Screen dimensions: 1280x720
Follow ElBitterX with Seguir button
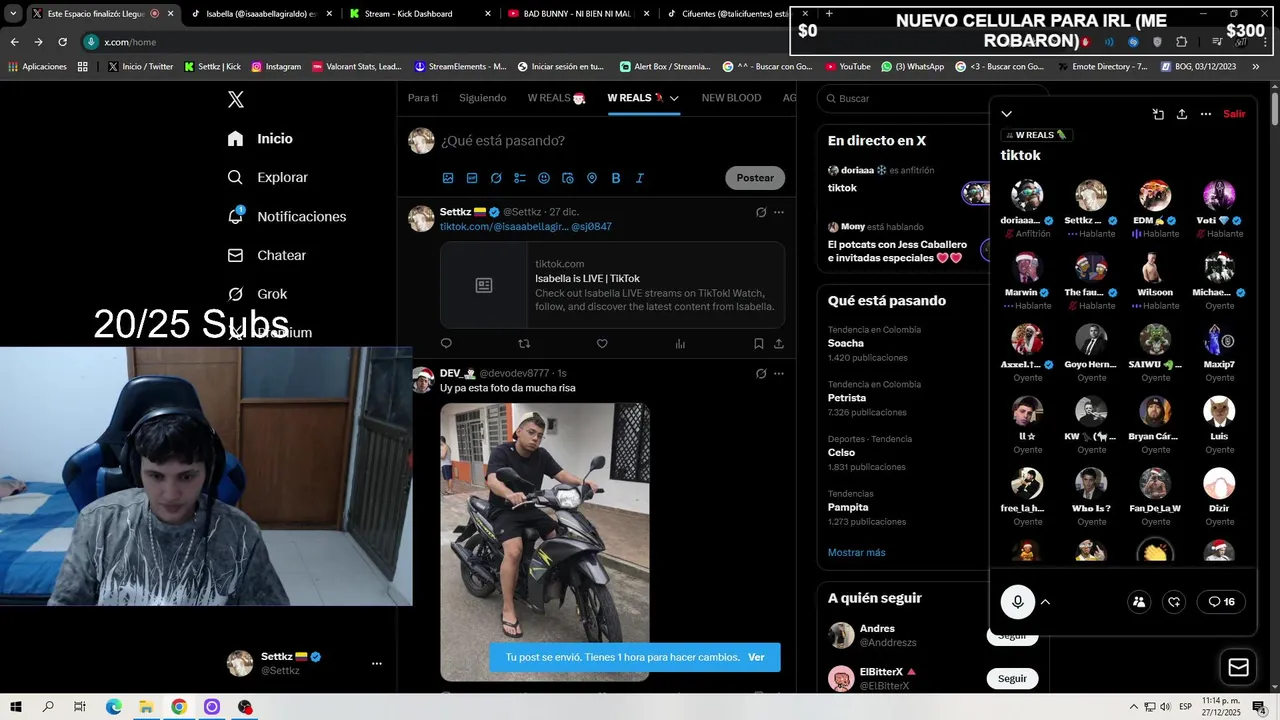click(1012, 679)
